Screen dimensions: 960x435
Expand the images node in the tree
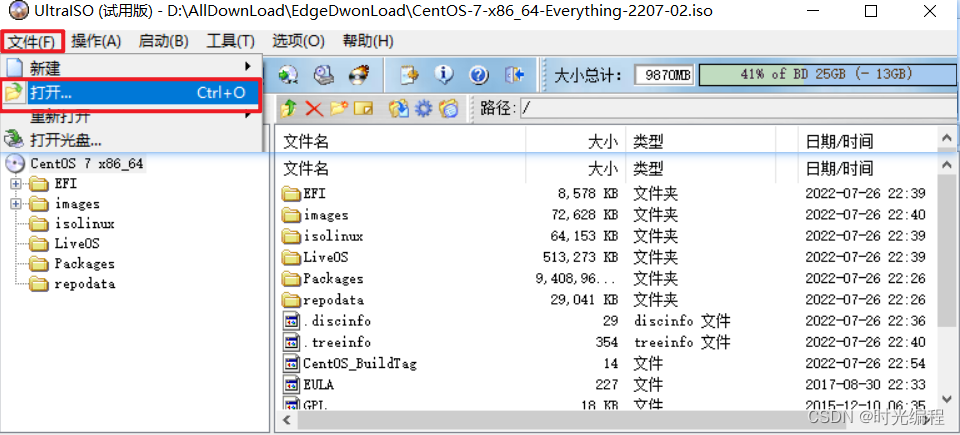[x=15, y=204]
